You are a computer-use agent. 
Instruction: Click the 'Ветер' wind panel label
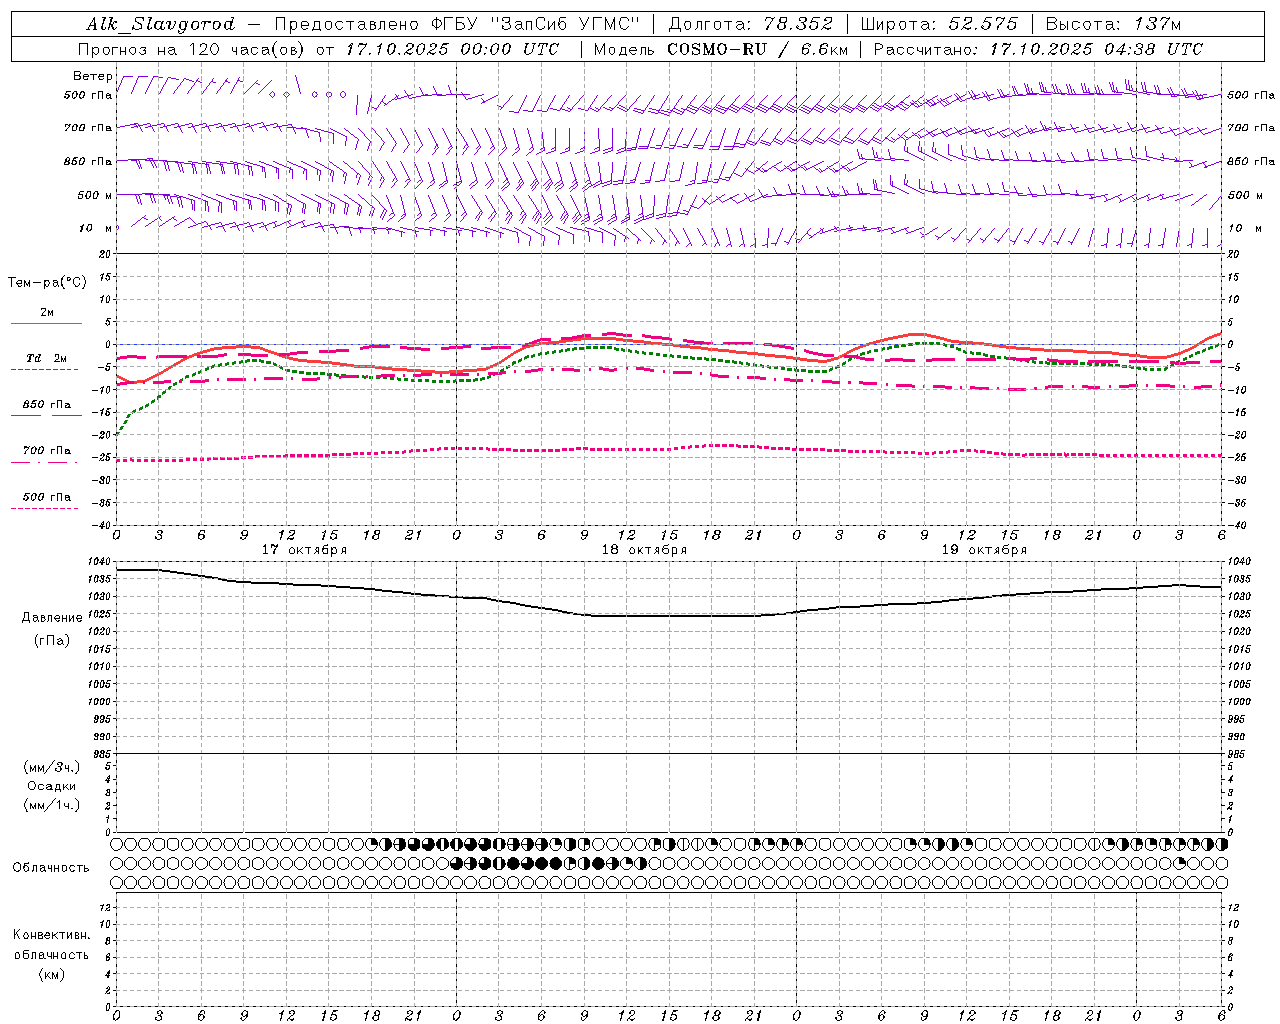(93, 76)
